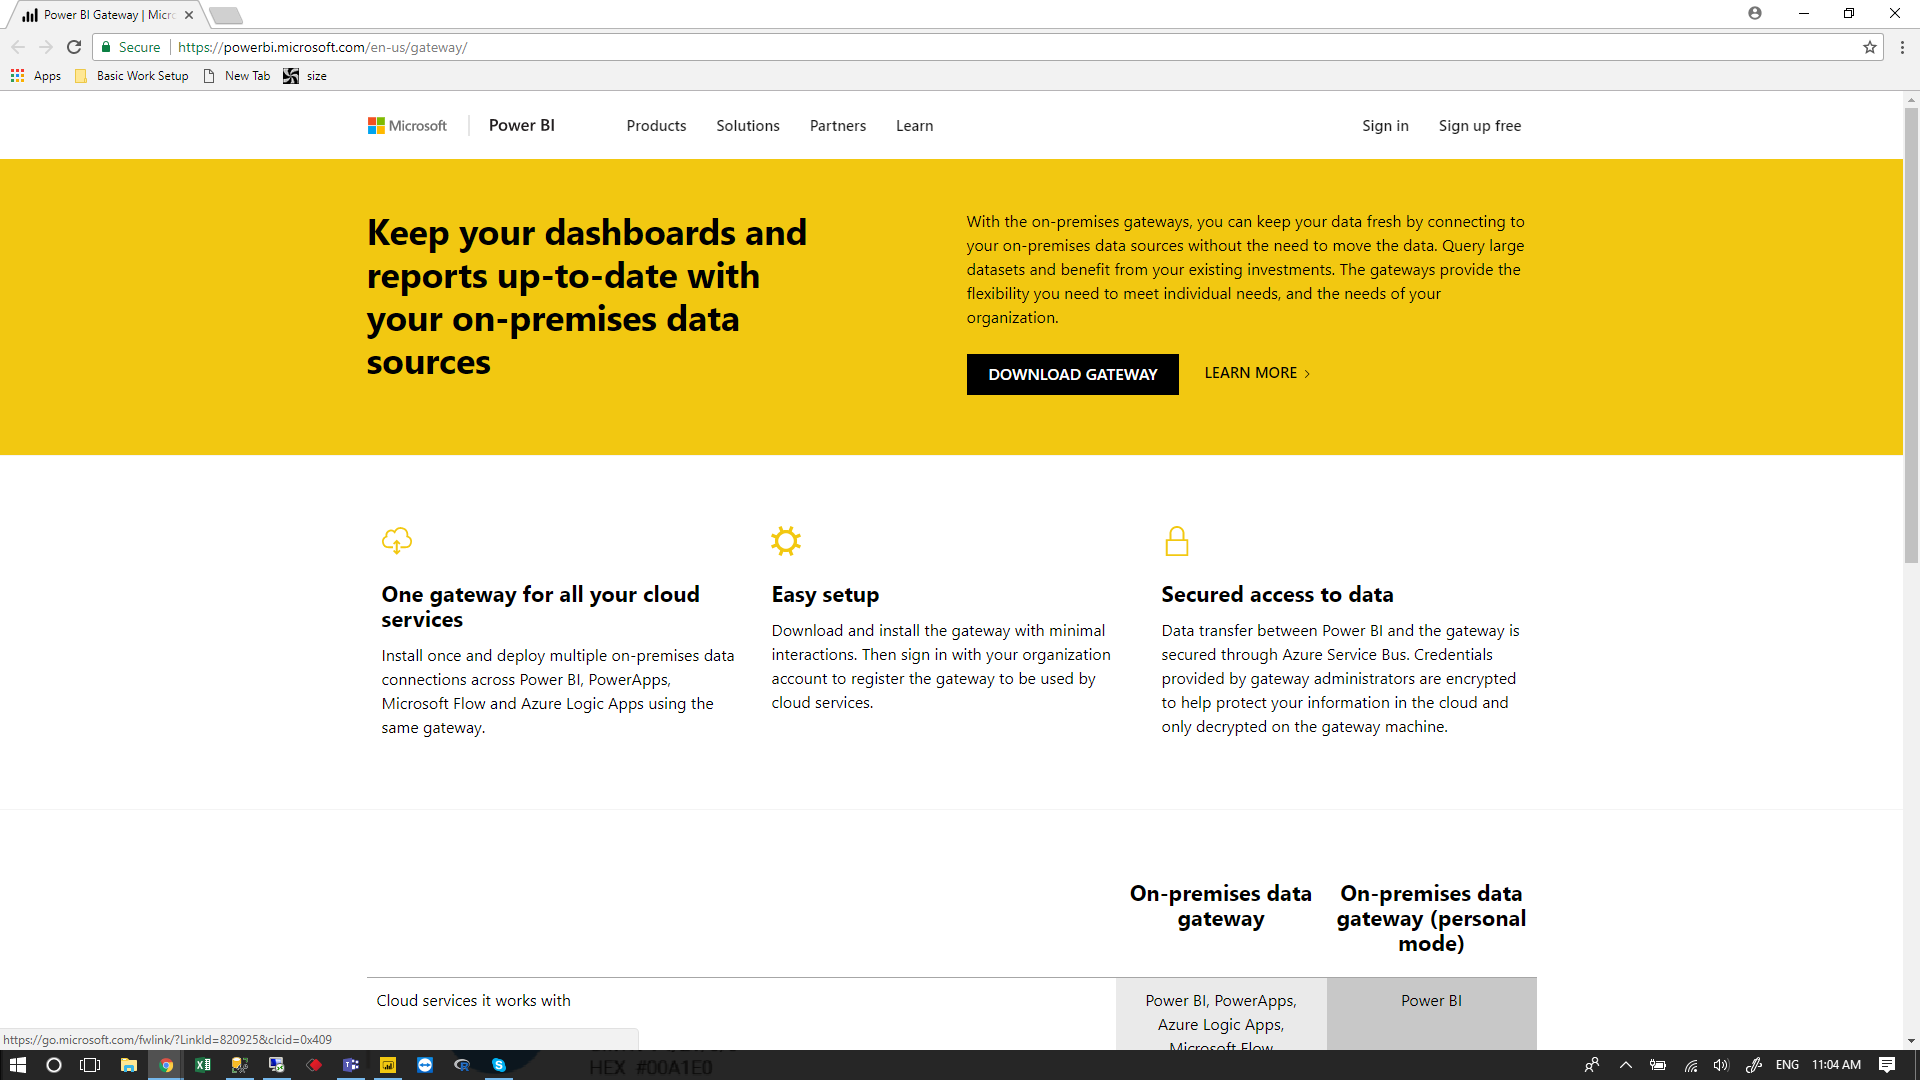
Task: Open the Wi-Fi network tray icon
Action: (1690, 1065)
